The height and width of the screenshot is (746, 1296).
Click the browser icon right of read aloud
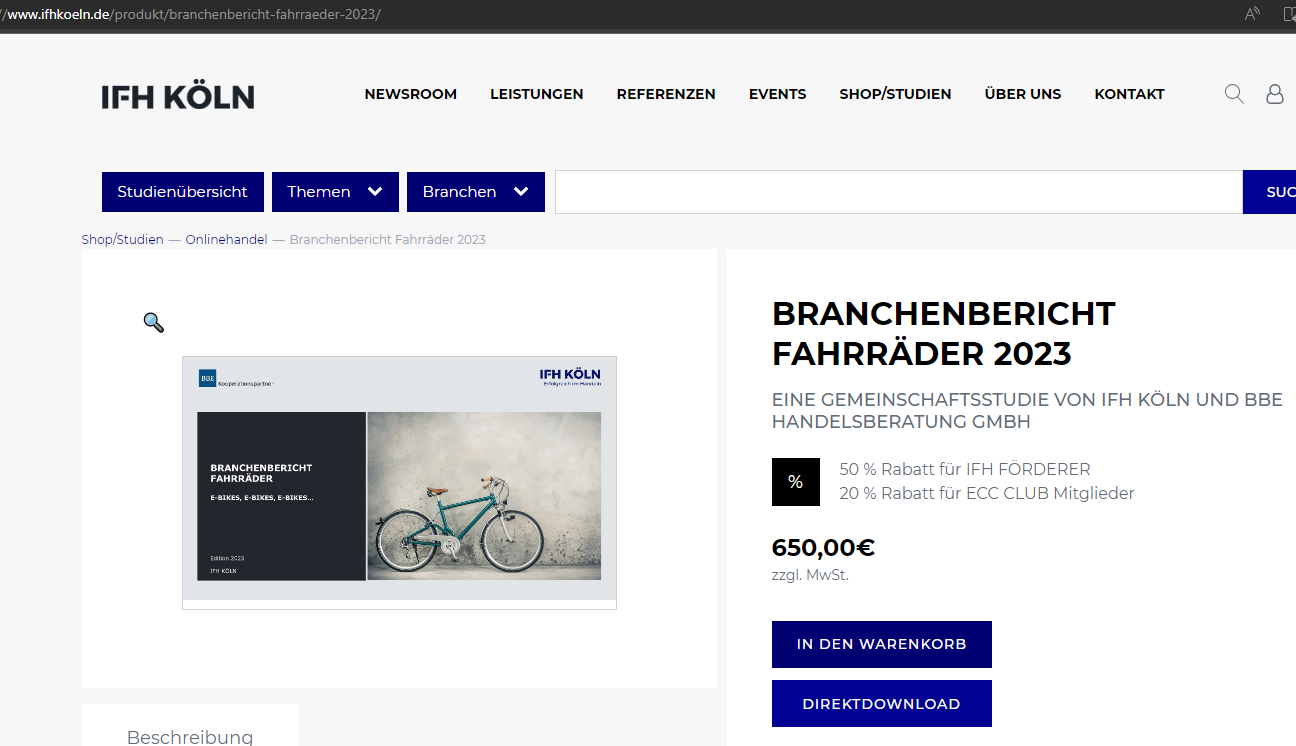coord(1289,14)
